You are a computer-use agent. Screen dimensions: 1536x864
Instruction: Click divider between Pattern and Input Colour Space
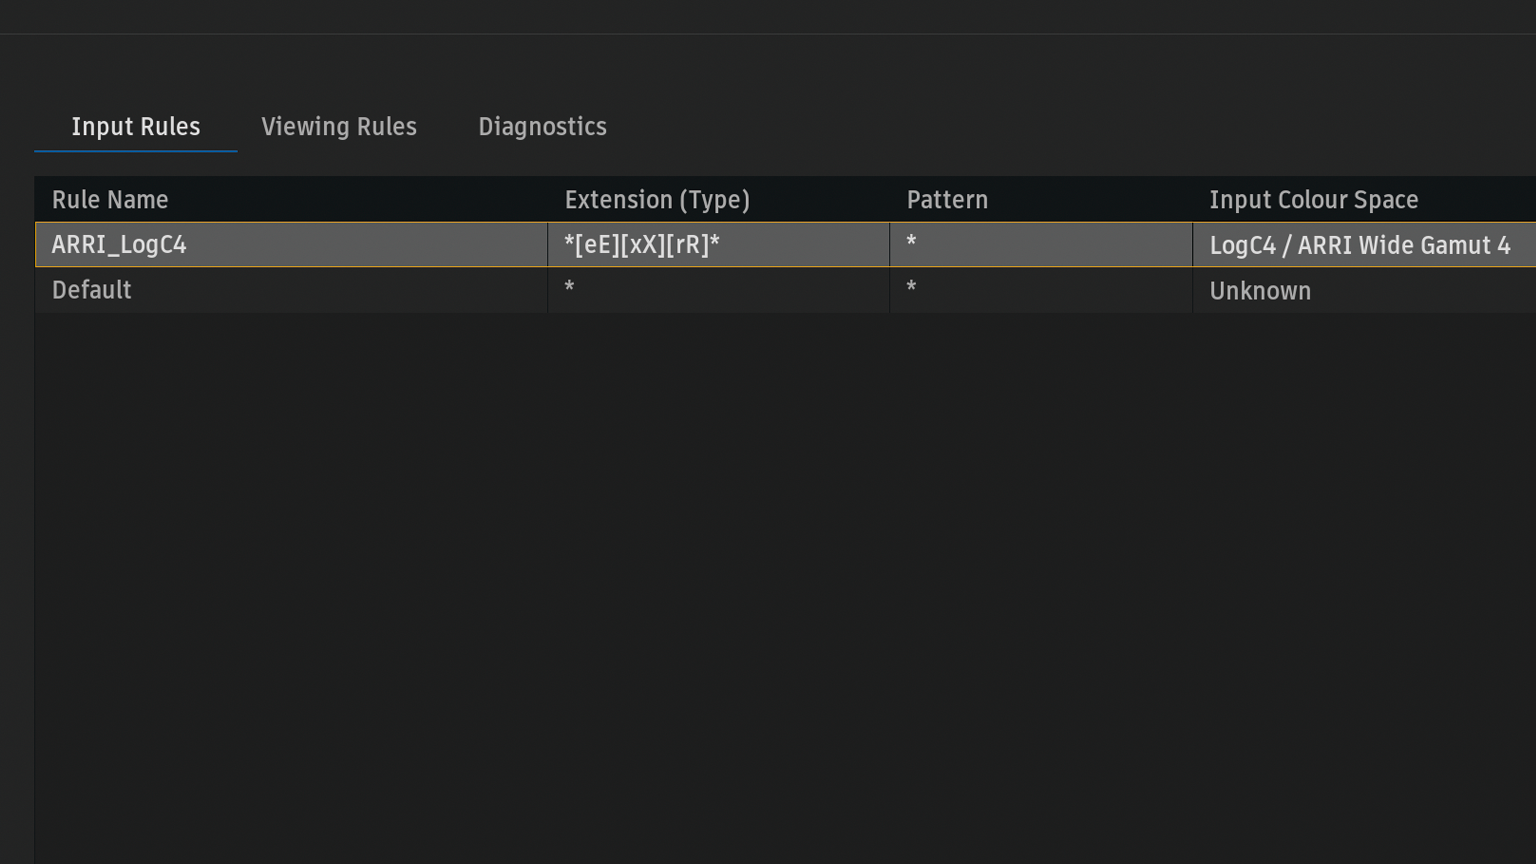pyautogui.click(x=1192, y=200)
